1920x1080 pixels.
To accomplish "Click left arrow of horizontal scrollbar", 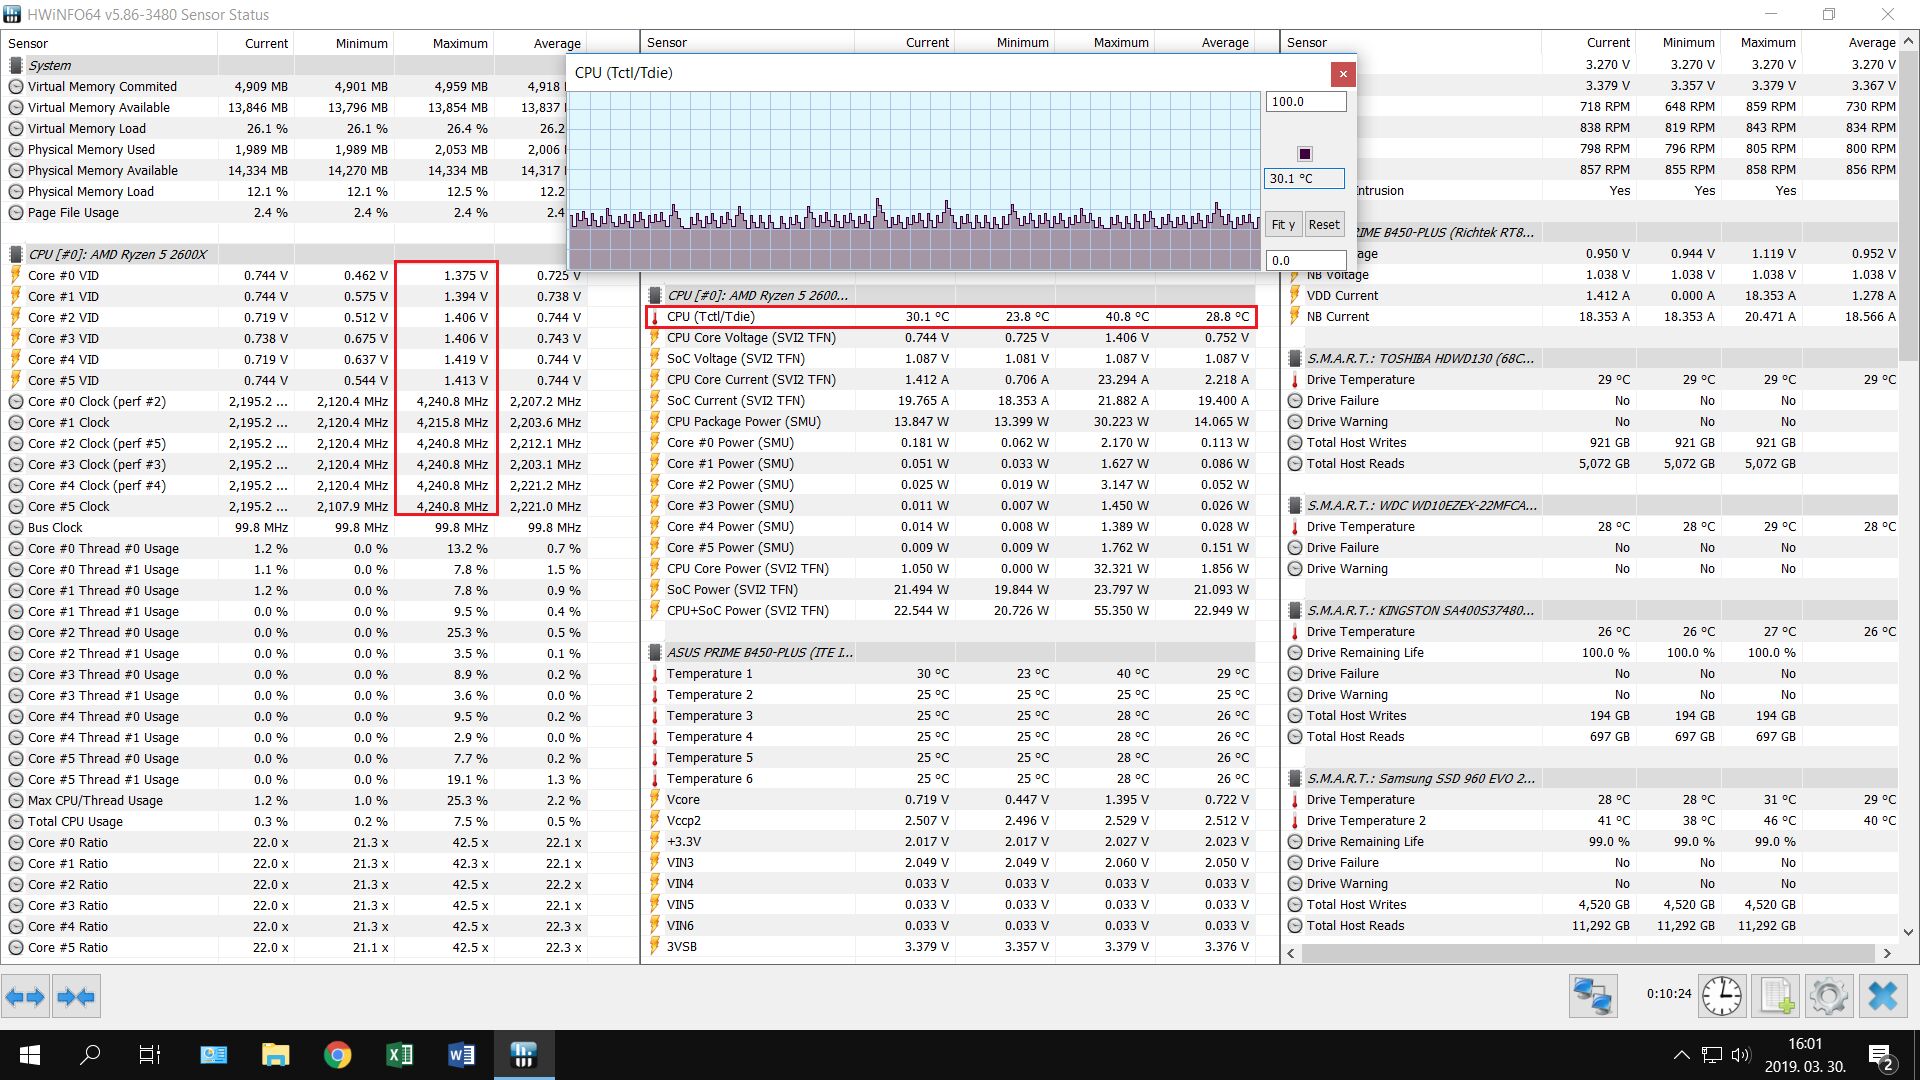I will pyautogui.click(x=1291, y=953).
